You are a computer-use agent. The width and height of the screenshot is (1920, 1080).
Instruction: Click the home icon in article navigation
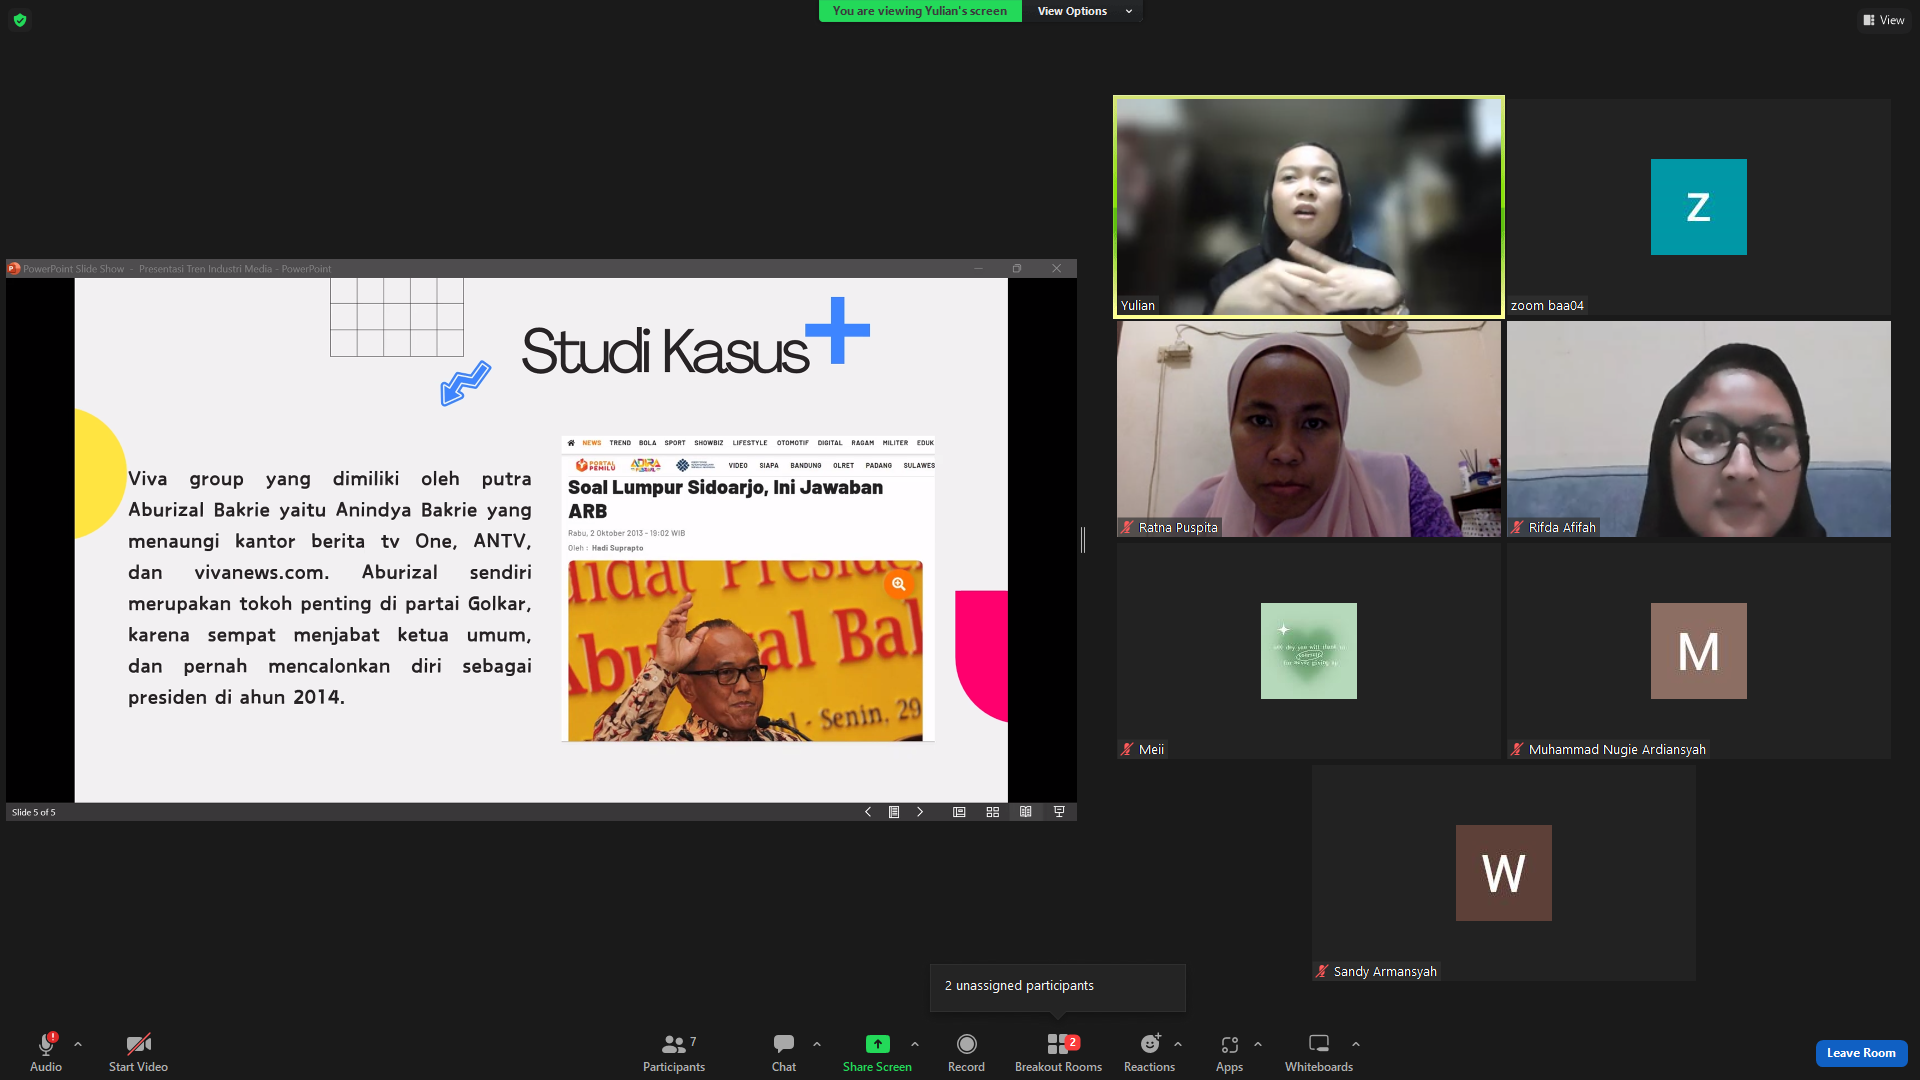pos(571,443)
